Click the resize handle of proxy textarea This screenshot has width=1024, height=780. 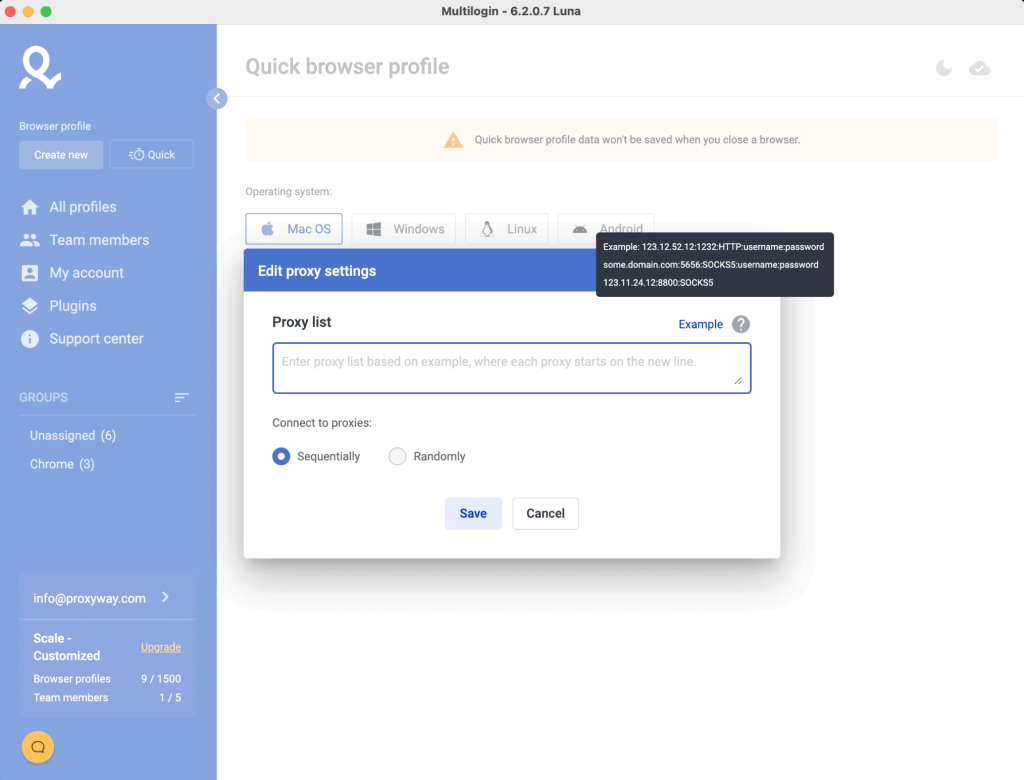[738, 380]
